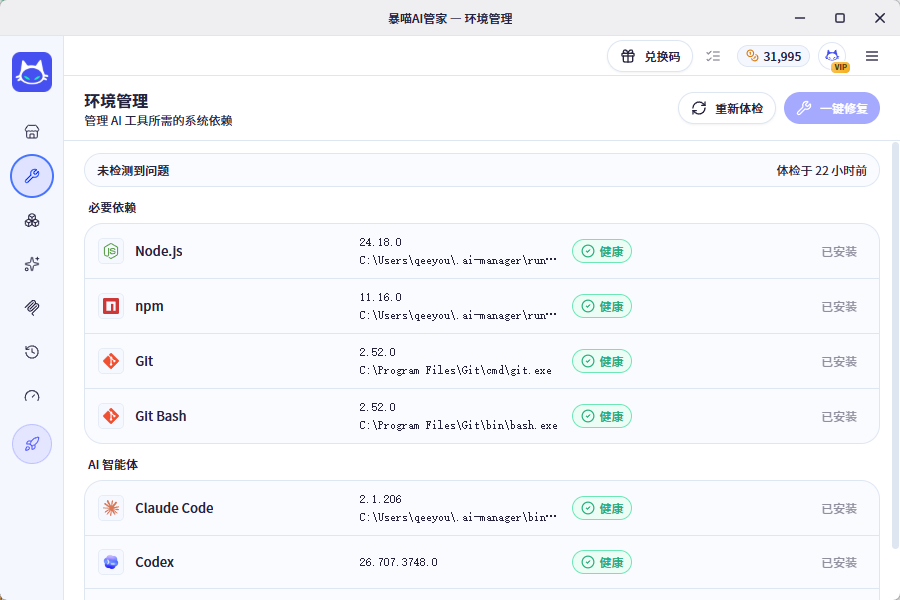Viewport: 900px width, 600px height.
Task: Open the history clock sidebar icon
Action: click(32, 352)
